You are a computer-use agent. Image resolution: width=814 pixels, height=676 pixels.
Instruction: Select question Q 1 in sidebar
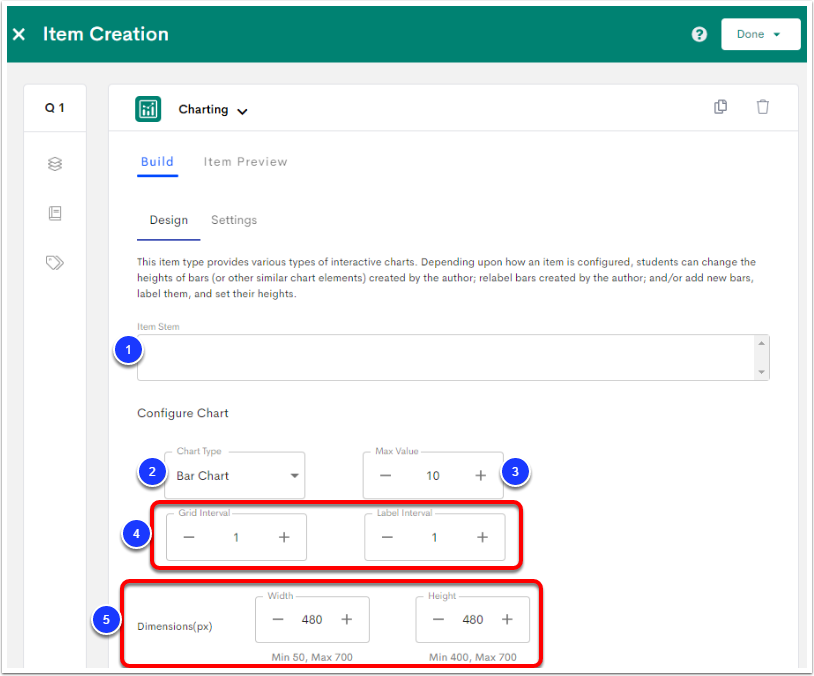[x=55, y=107]
